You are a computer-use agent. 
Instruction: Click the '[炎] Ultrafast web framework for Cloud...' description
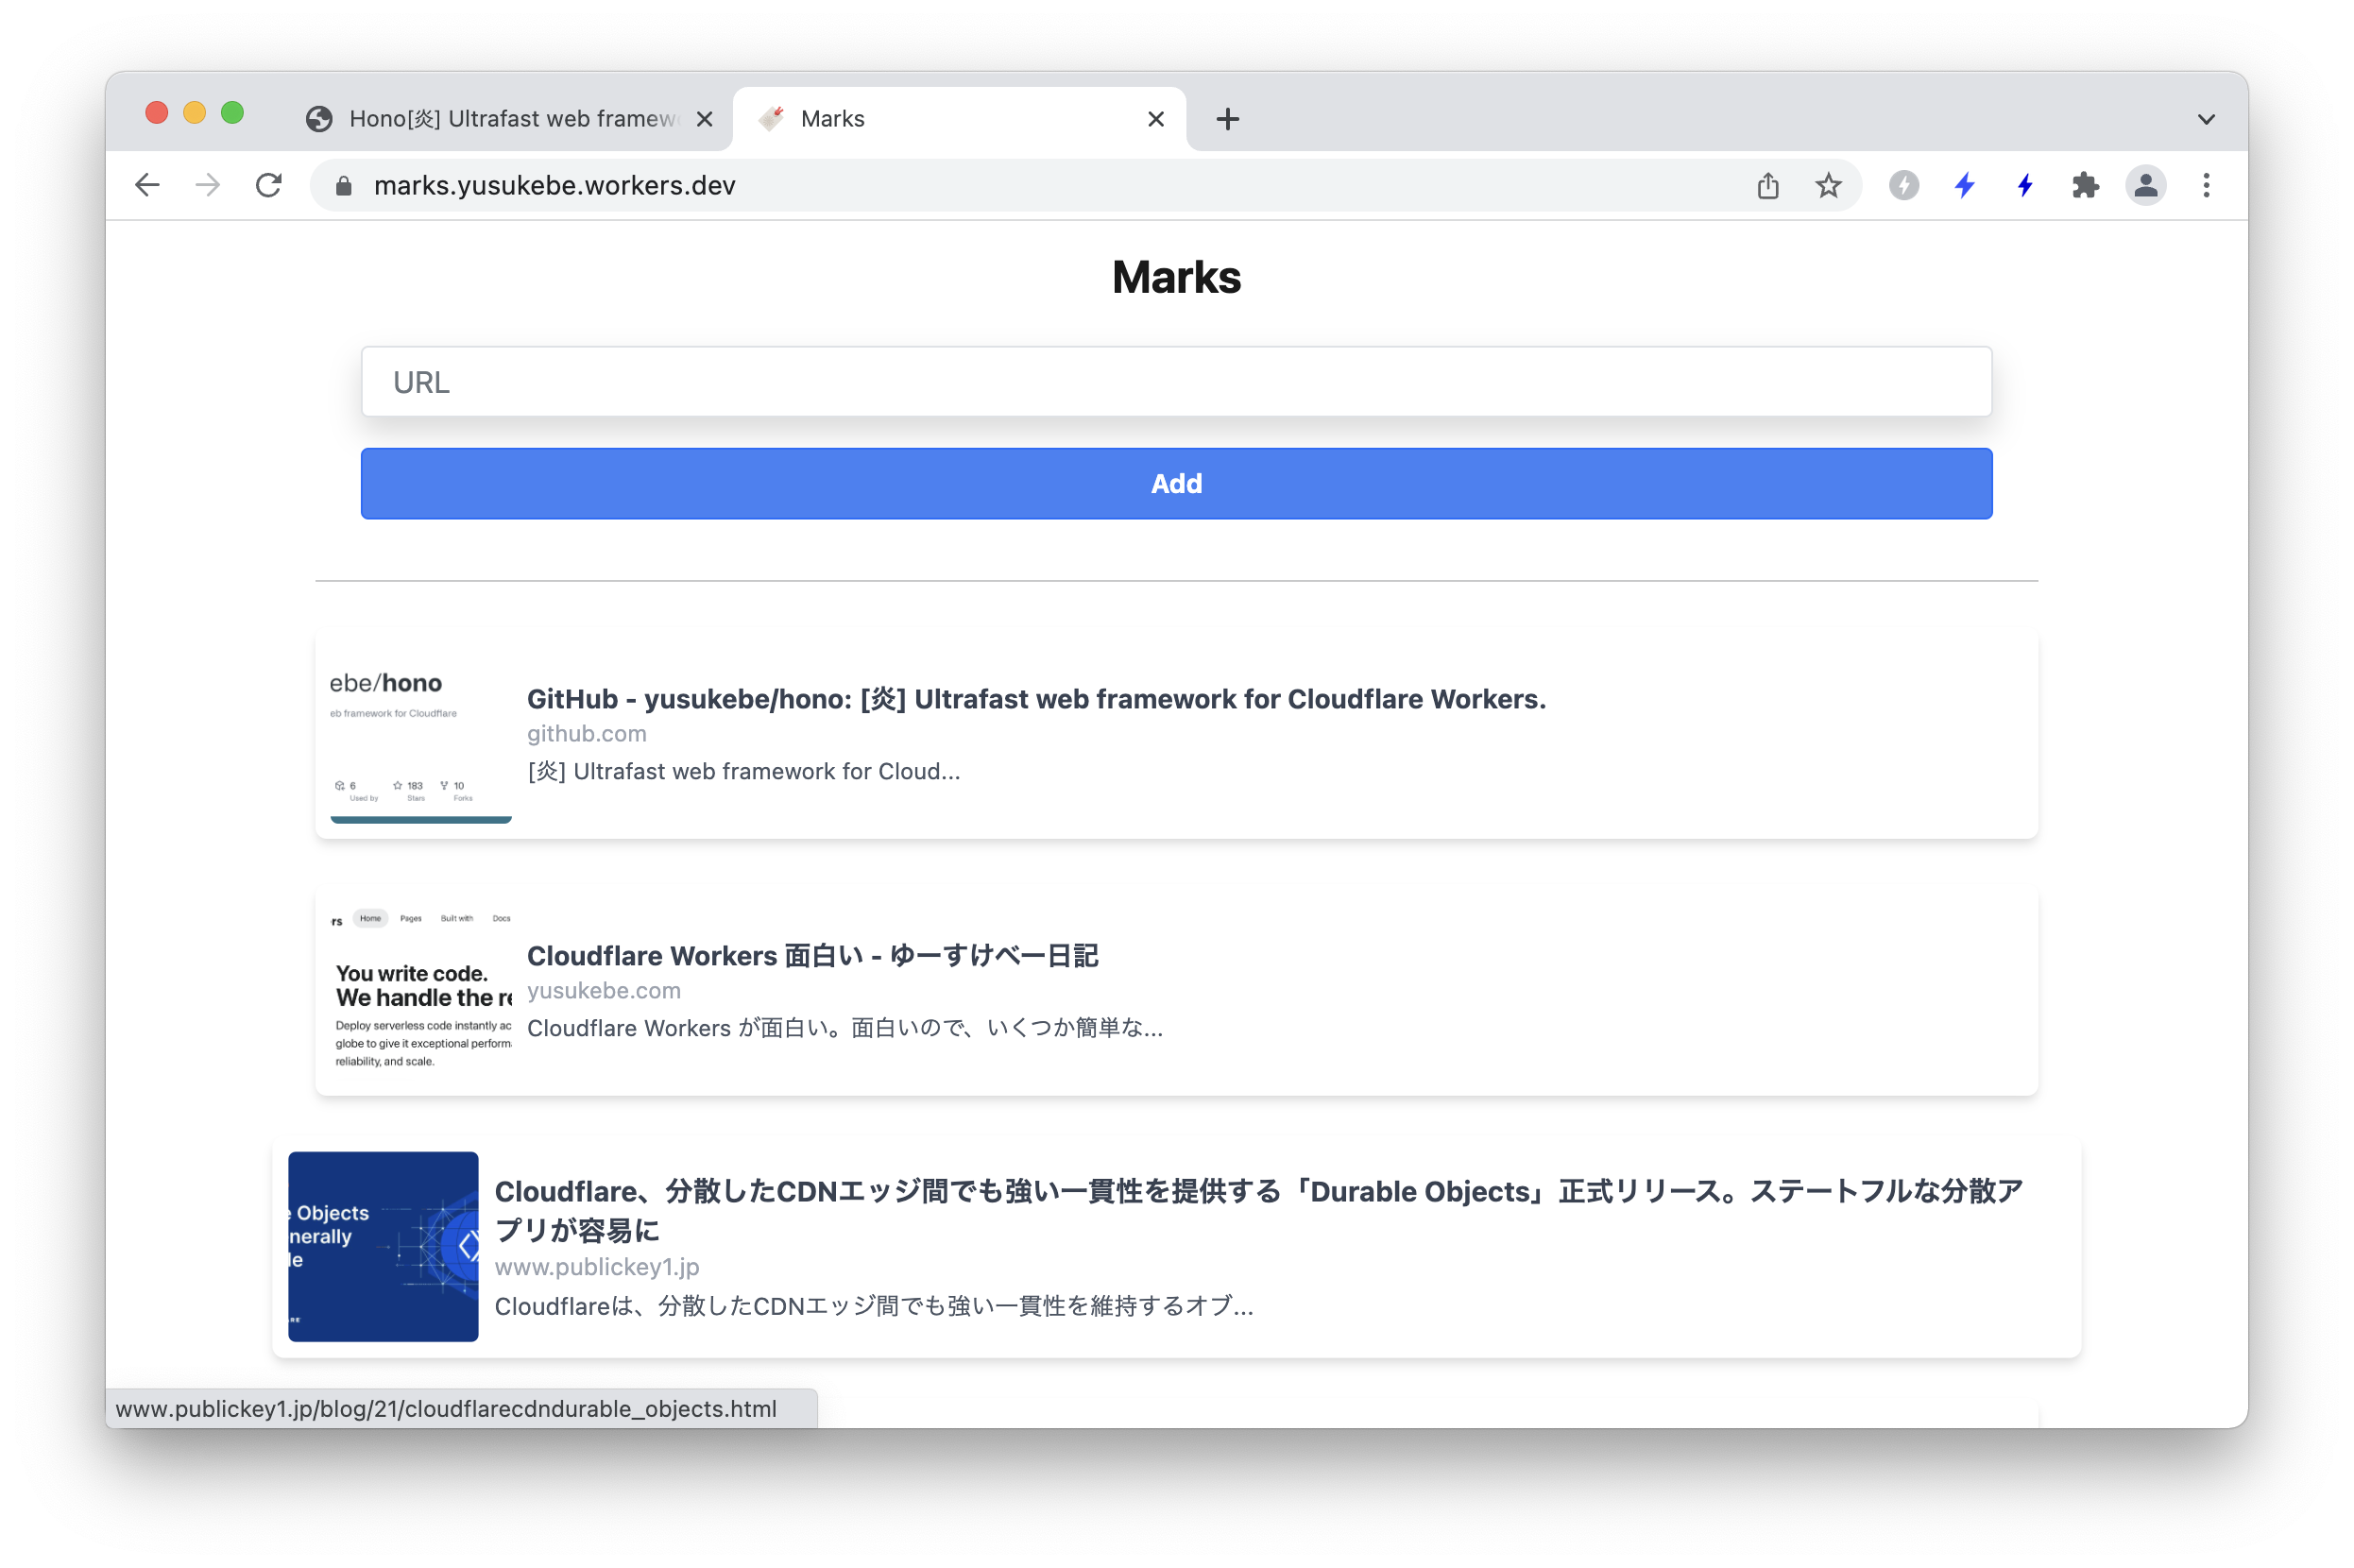pyautogui.click(x=743, y=772)
